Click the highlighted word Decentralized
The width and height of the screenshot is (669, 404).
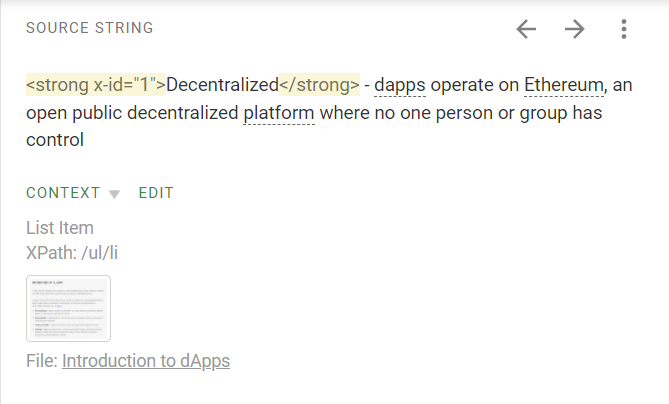[x=221, y=86]
